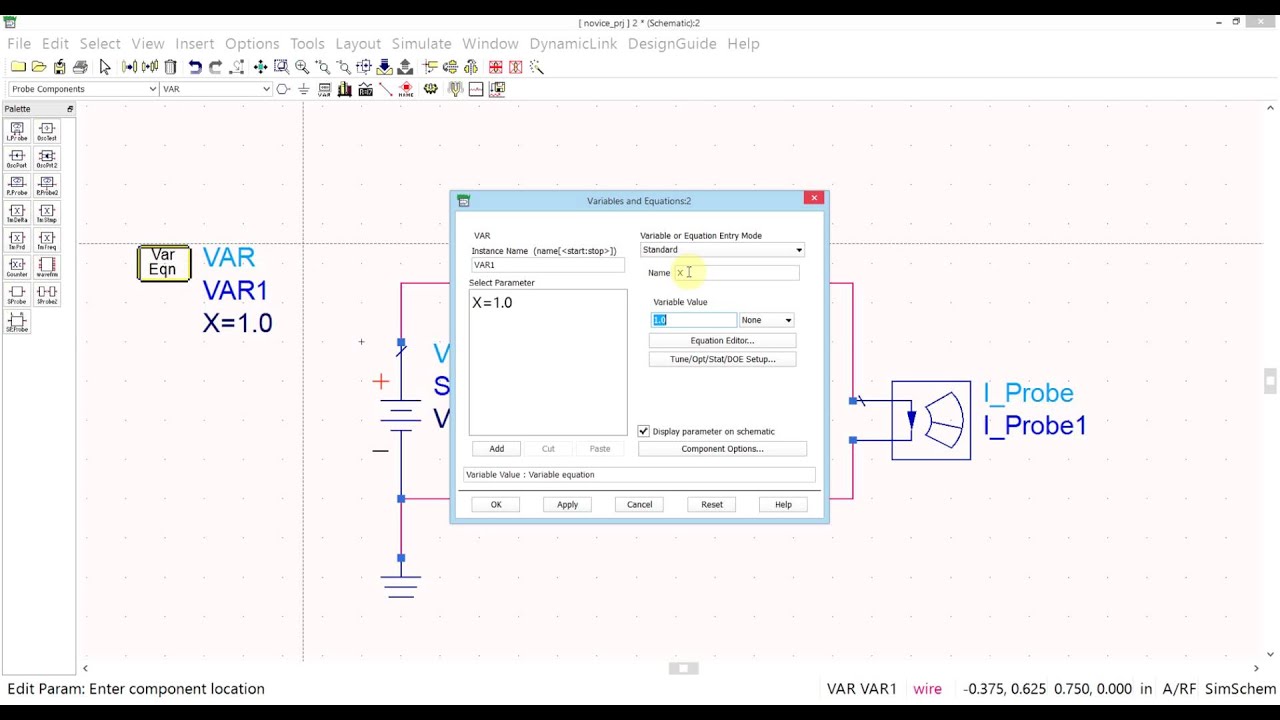This screenshot has width=1280, height=720.
Task: Select the OscTest palette component
Action: tap(46, 132)
